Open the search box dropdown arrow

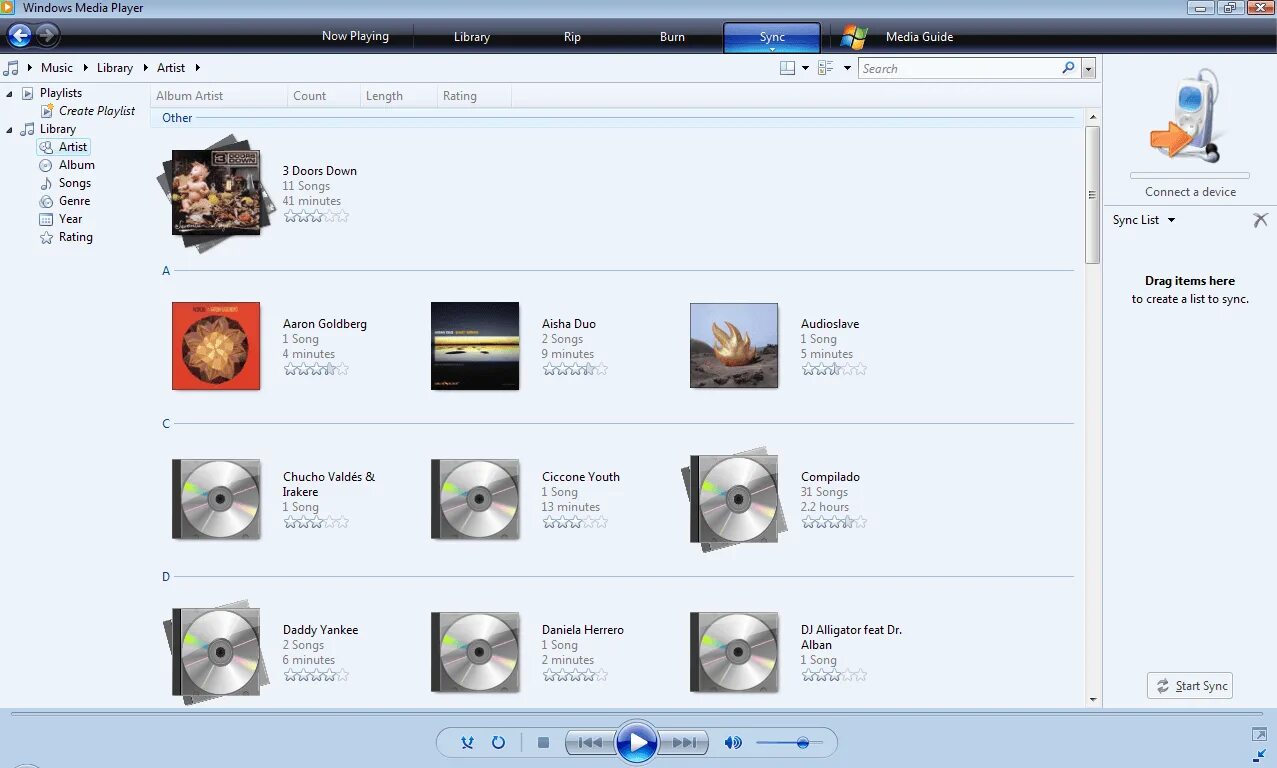1089,69
